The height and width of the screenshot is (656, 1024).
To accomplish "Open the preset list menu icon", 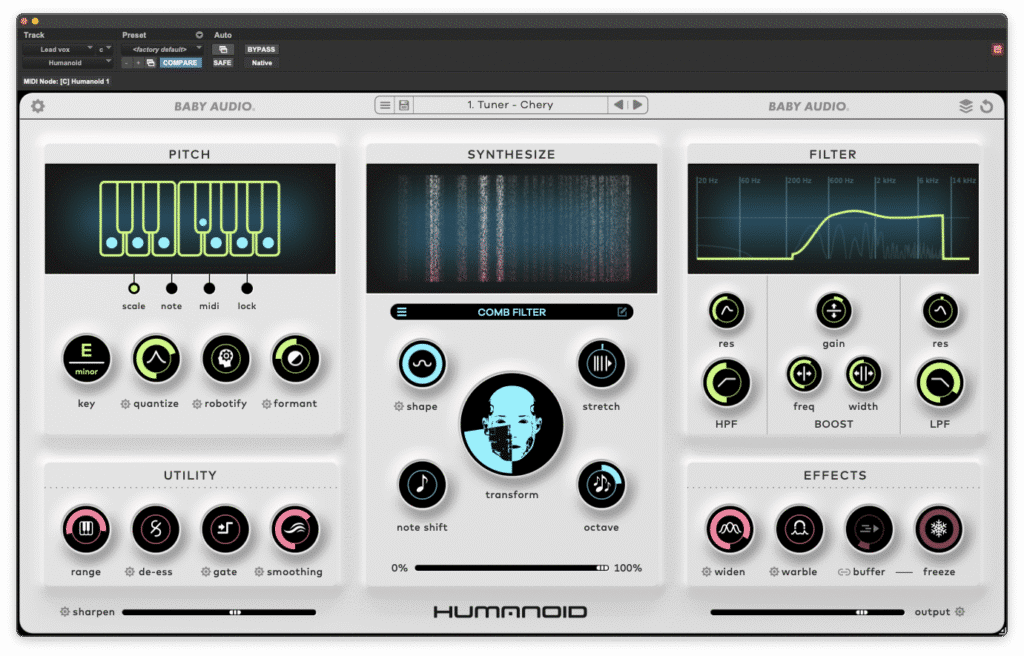I will [385, 105].
